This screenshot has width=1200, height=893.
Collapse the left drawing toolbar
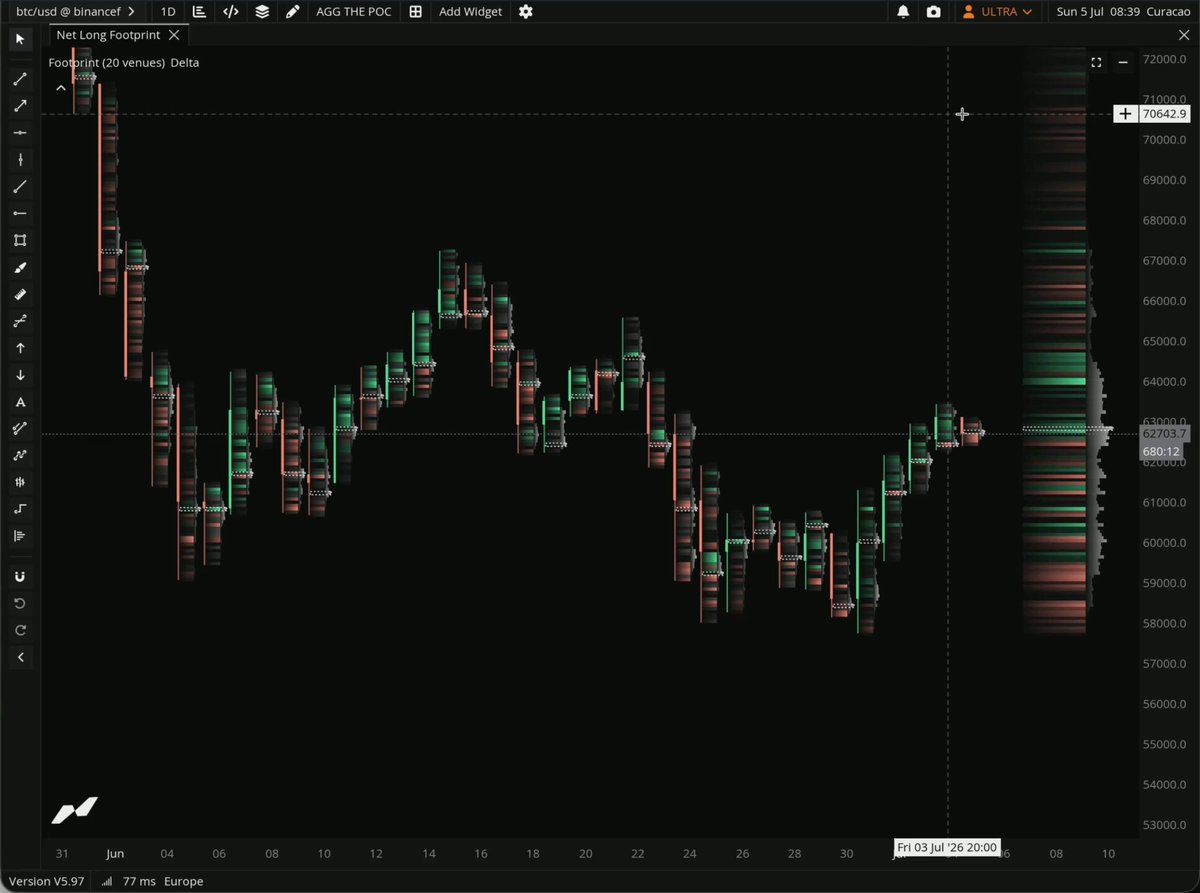[20, 658]
